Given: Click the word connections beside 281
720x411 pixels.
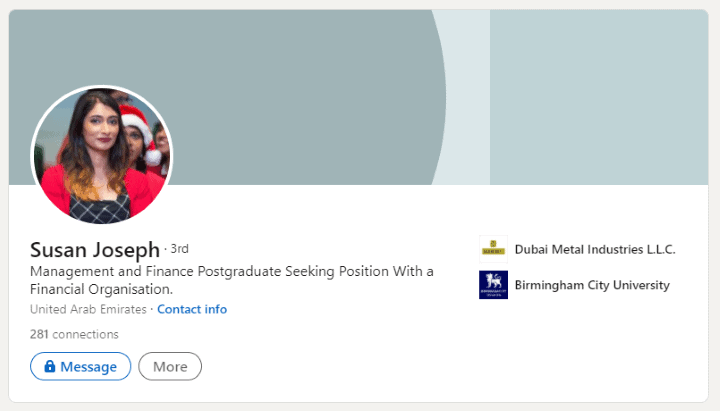Looking at the screenshot, I should tap(85, 334).
